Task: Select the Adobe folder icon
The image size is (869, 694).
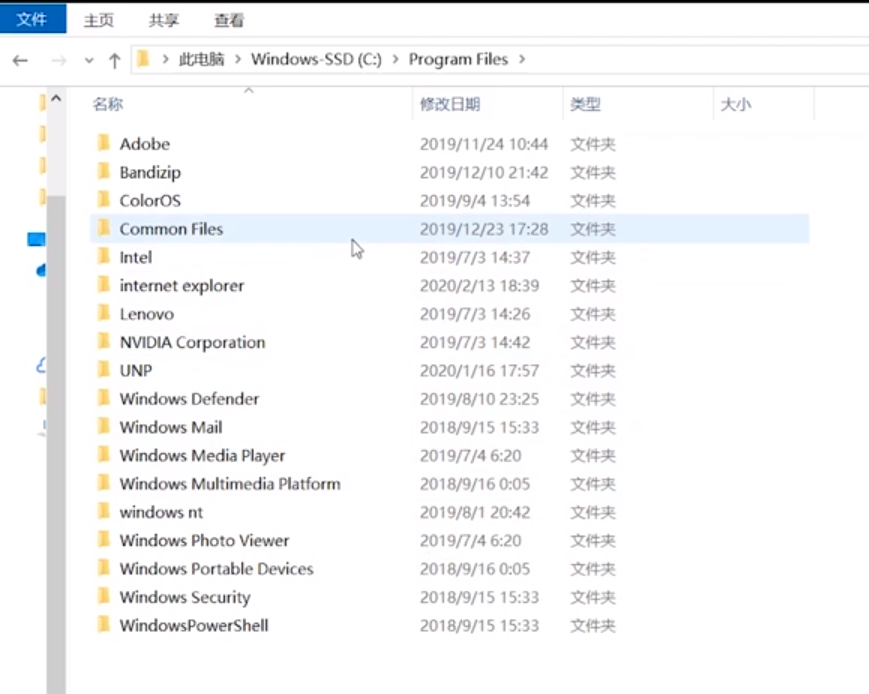Action: (104, 143)
